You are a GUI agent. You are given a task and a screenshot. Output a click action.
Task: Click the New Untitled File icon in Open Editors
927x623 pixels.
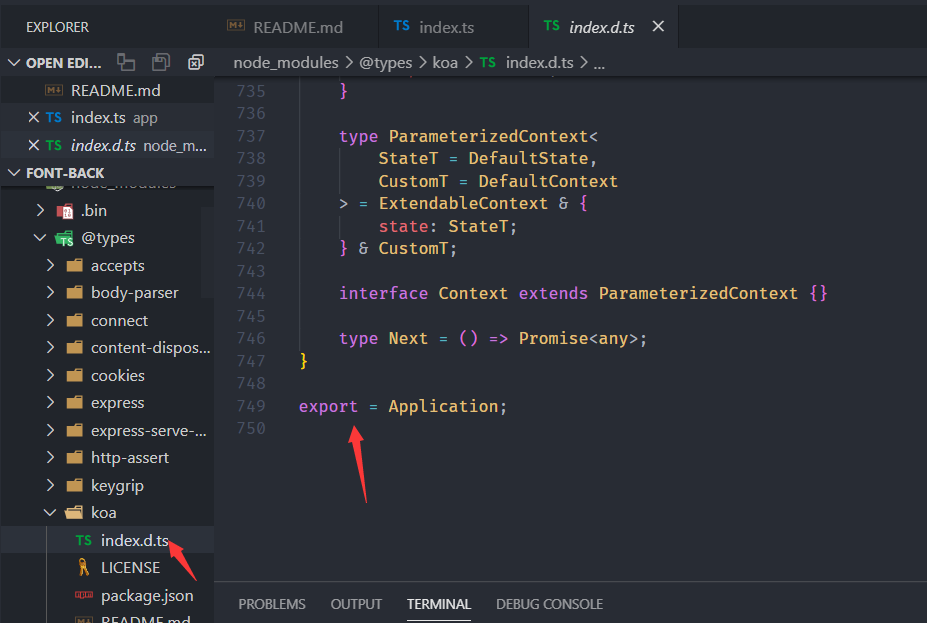coord(125,62)
